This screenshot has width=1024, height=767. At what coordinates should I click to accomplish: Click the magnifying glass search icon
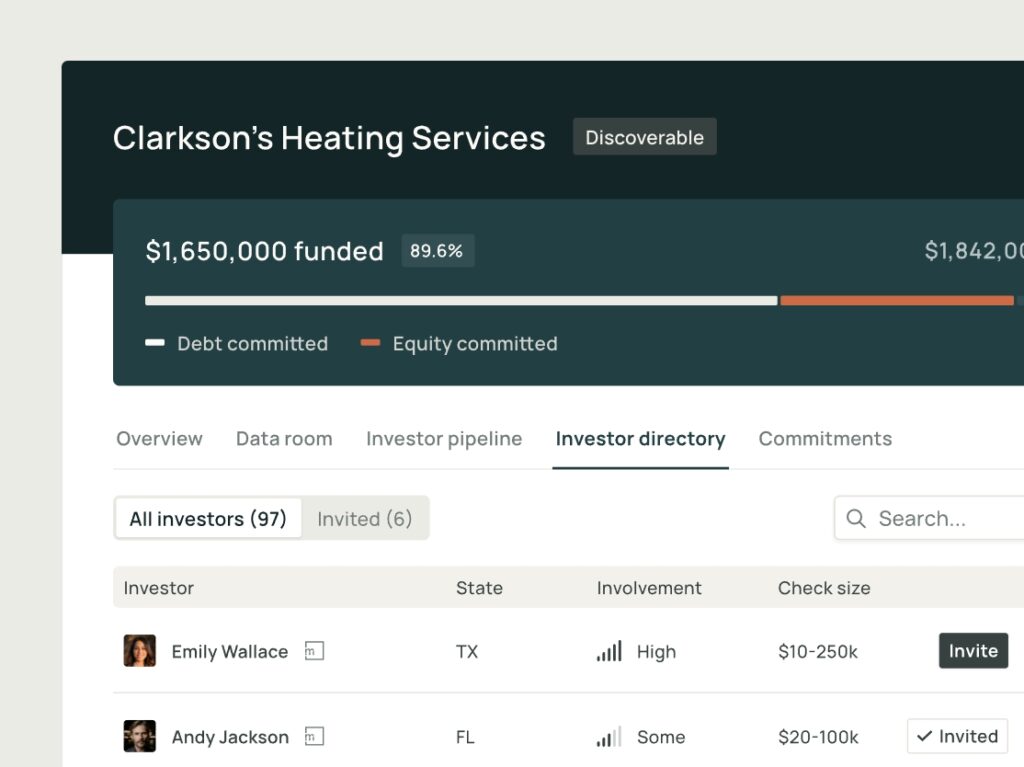[856, 519]
